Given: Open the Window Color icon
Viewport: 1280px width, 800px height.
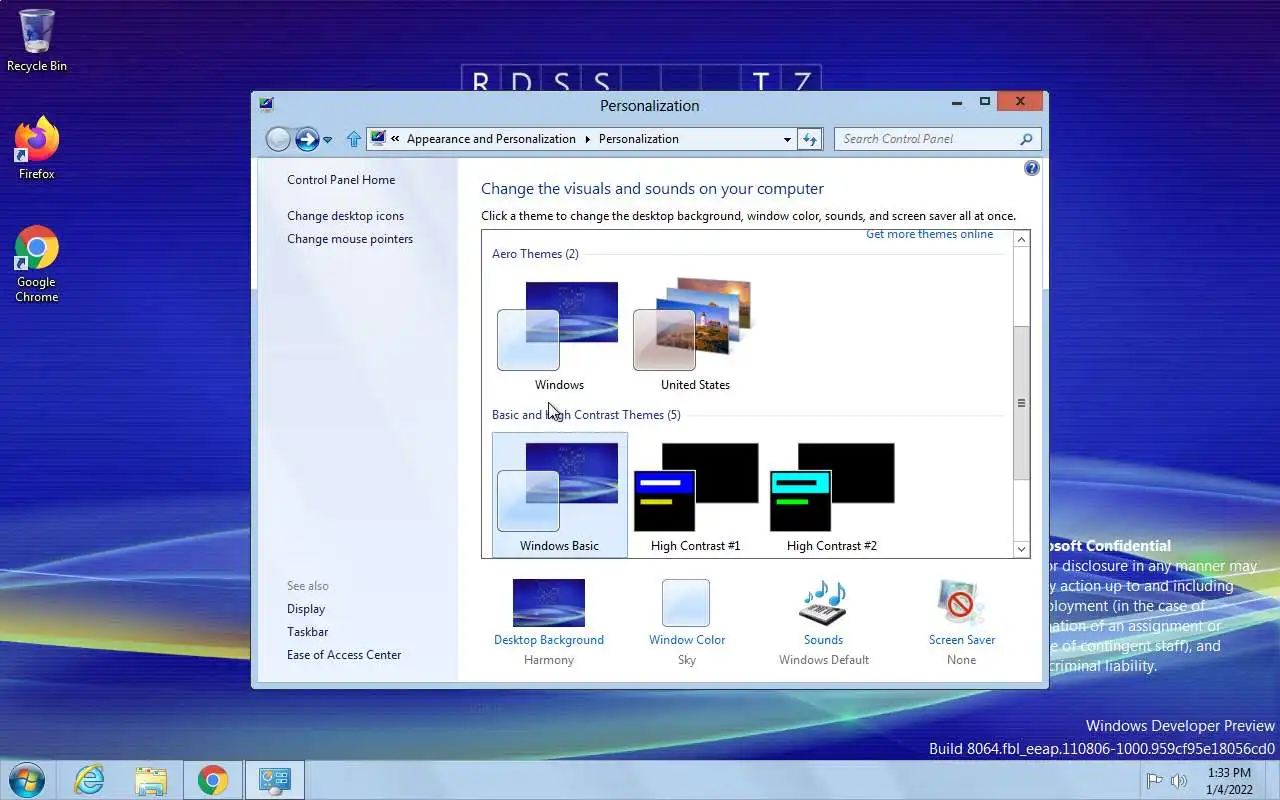Looking at the screenshot, I should [686, 603].
